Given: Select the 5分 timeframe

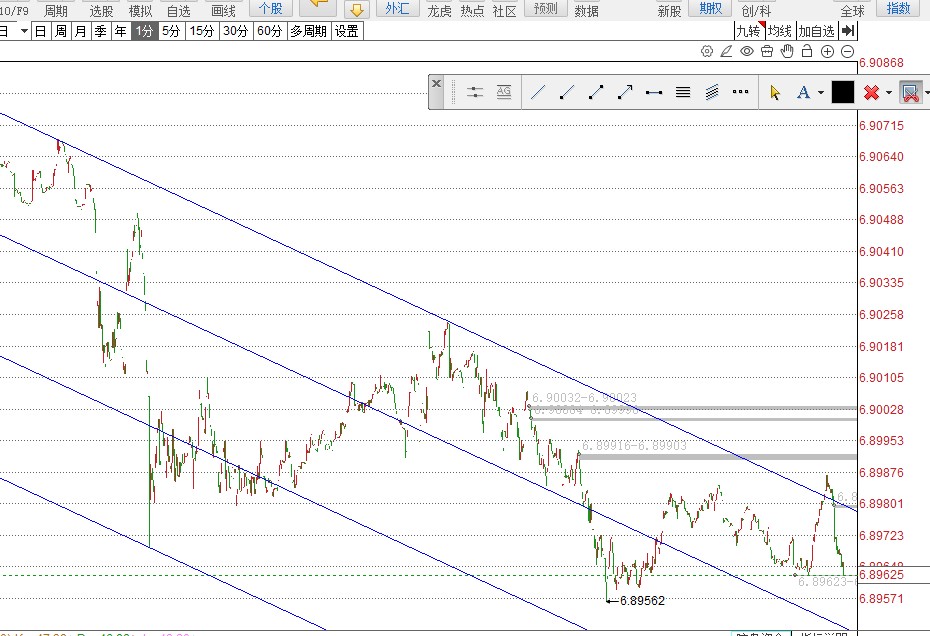Looking at the screenshot, I should (x=171, y=31).
